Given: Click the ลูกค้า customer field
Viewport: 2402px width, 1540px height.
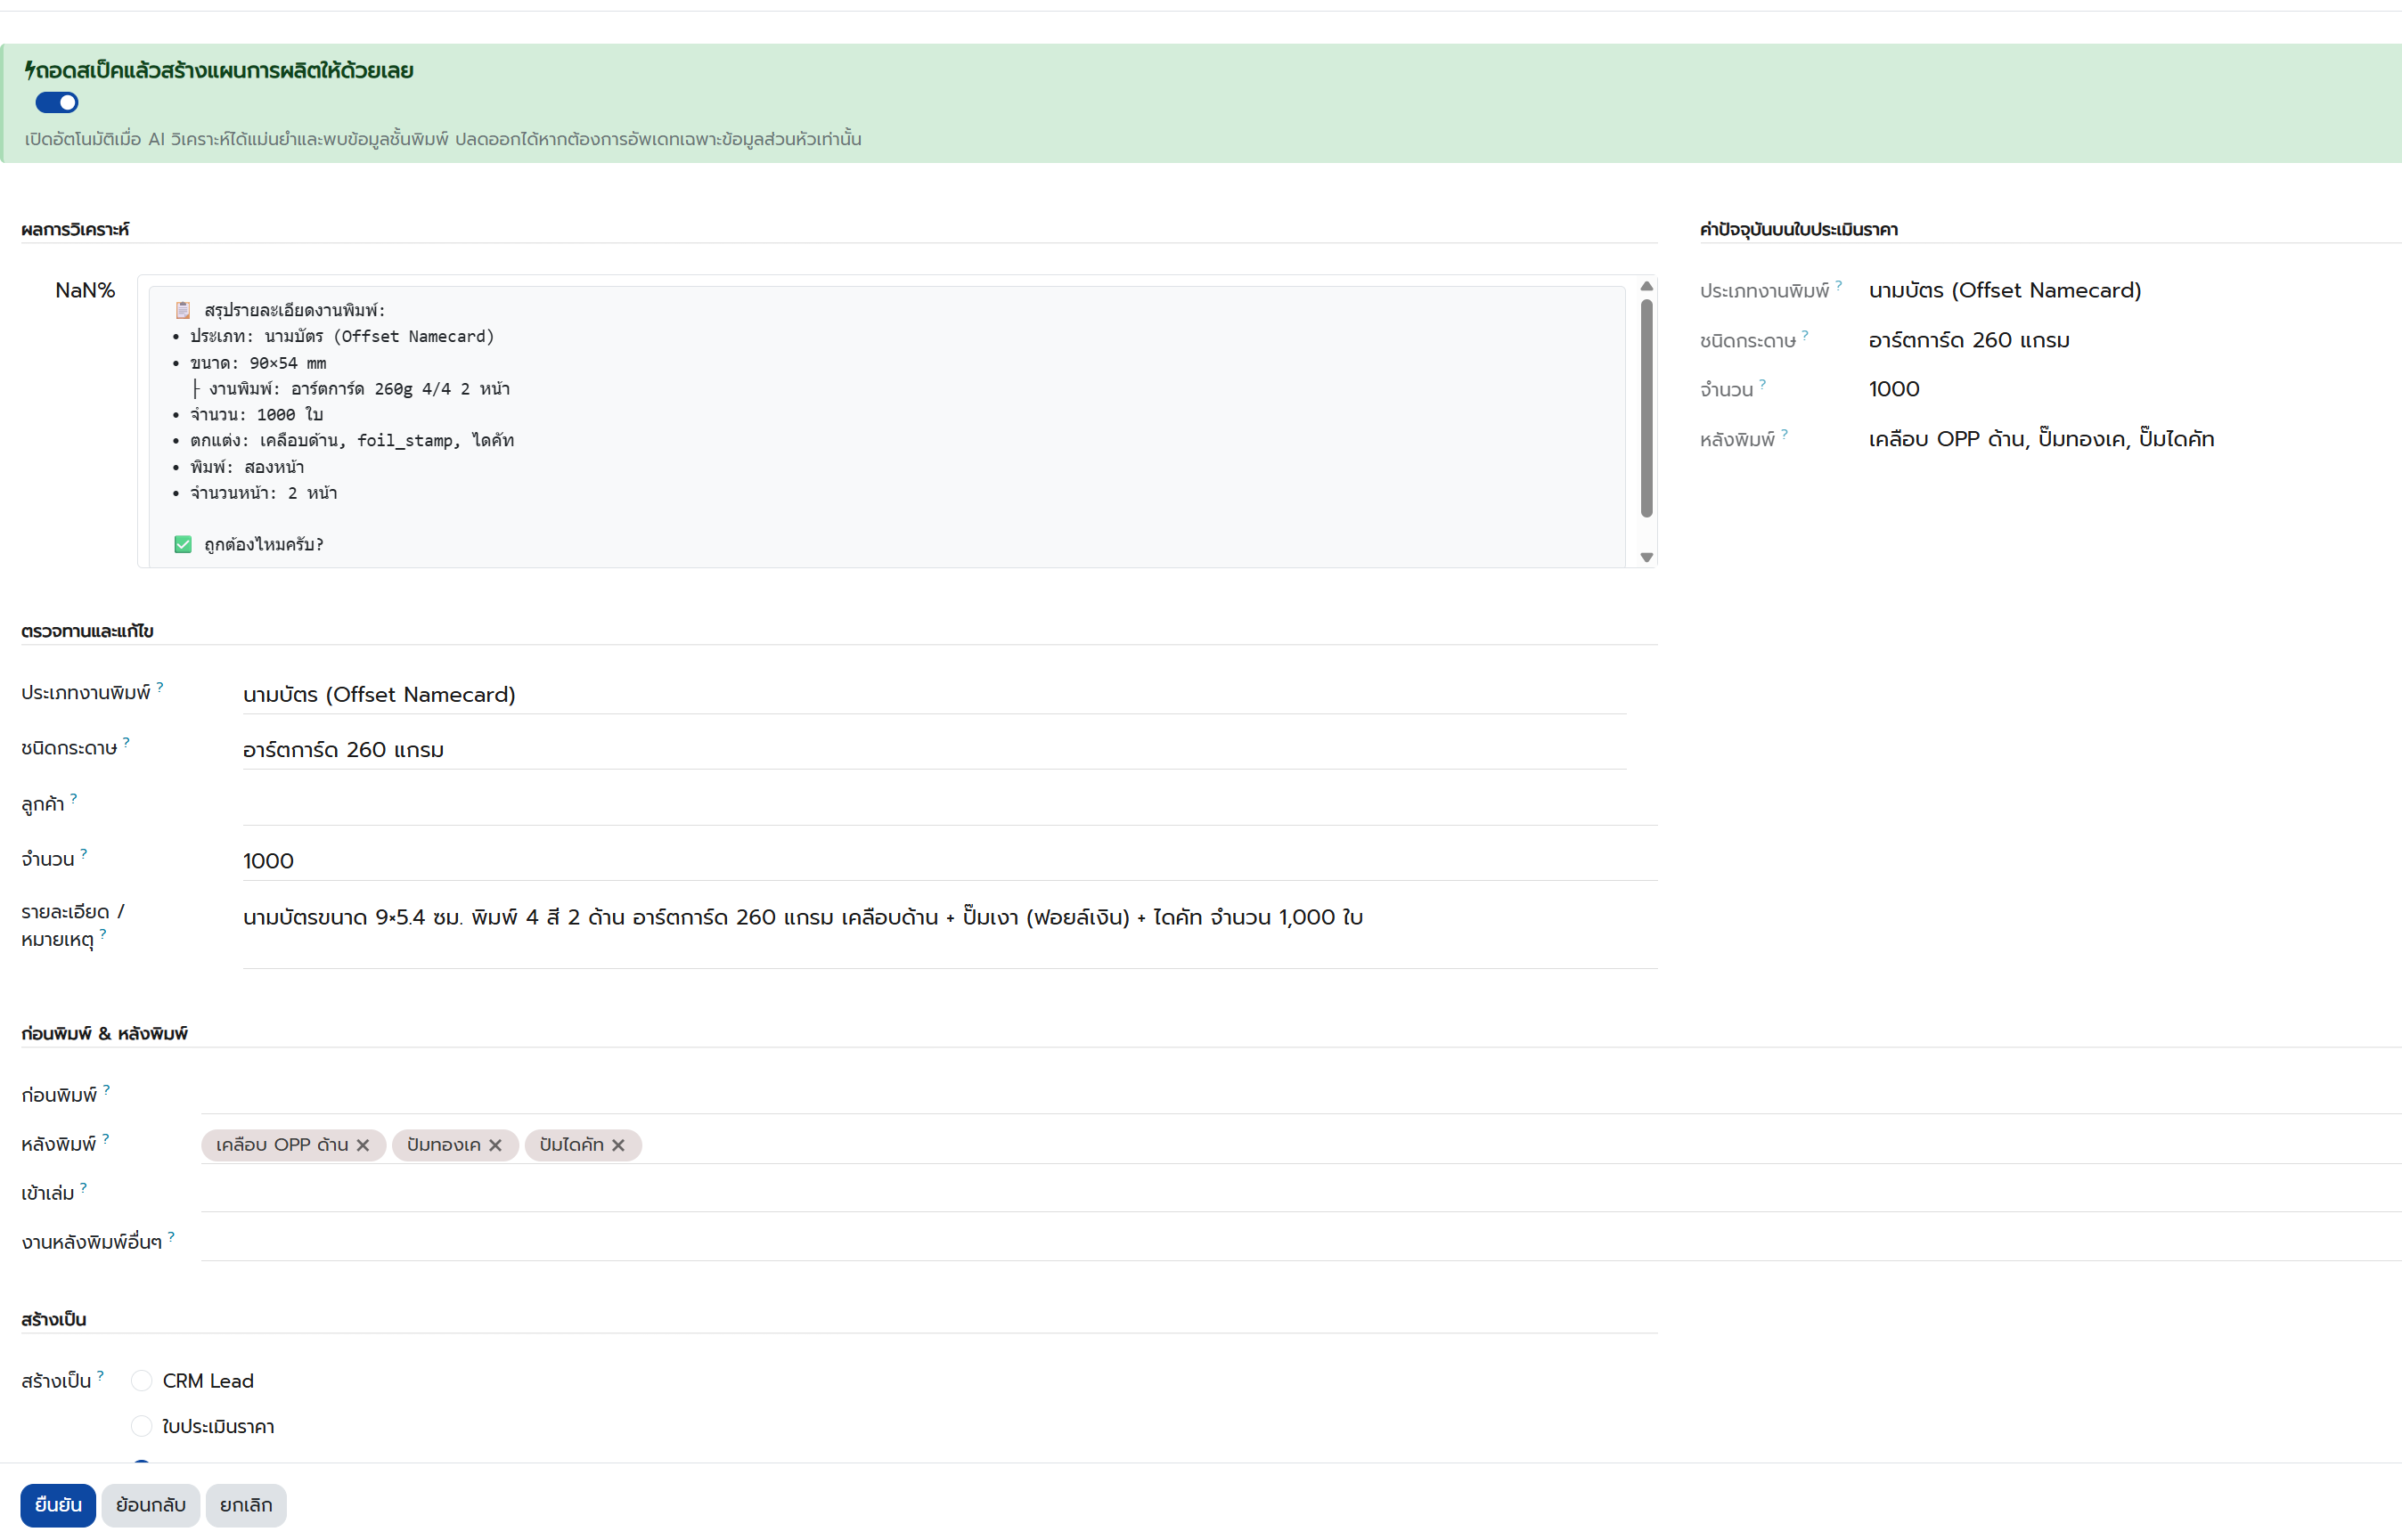Looking at the screenshot, I should click(x=950, y=805).
